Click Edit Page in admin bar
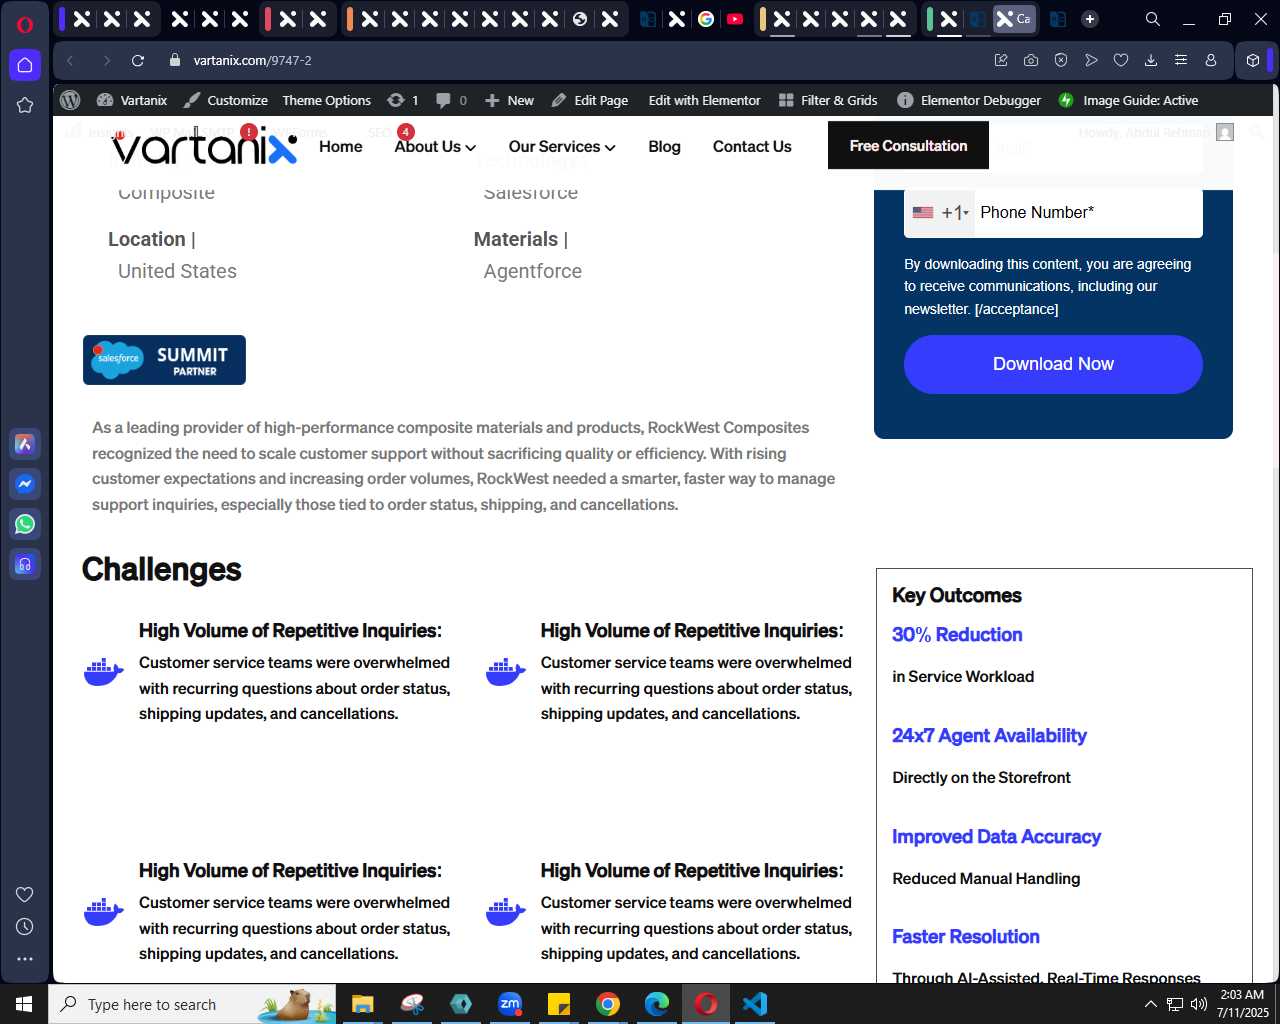Viewport: 1280px width, 1024px height. tap(590, 100)
